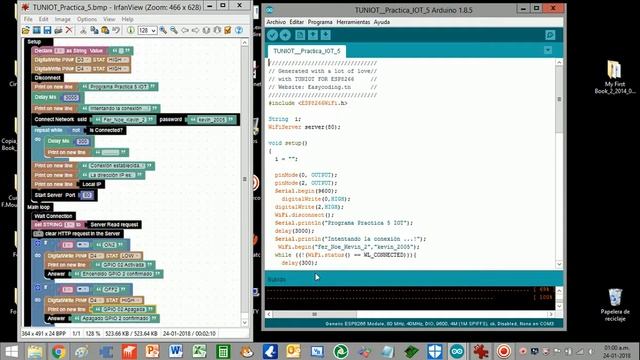Copy image in IrfanView toolbar

94,30
